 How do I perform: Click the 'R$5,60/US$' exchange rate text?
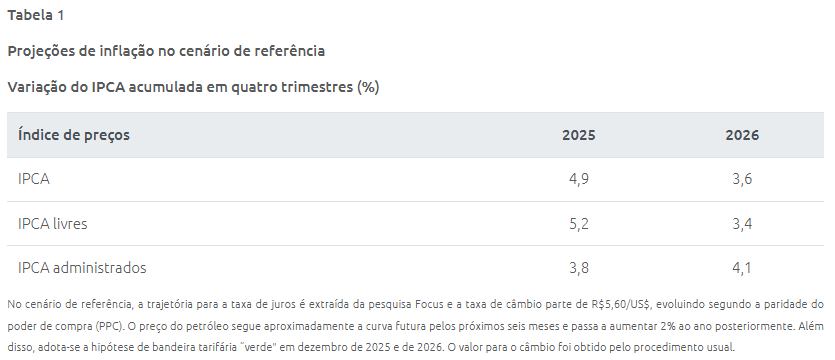click(x=621, y=305)
